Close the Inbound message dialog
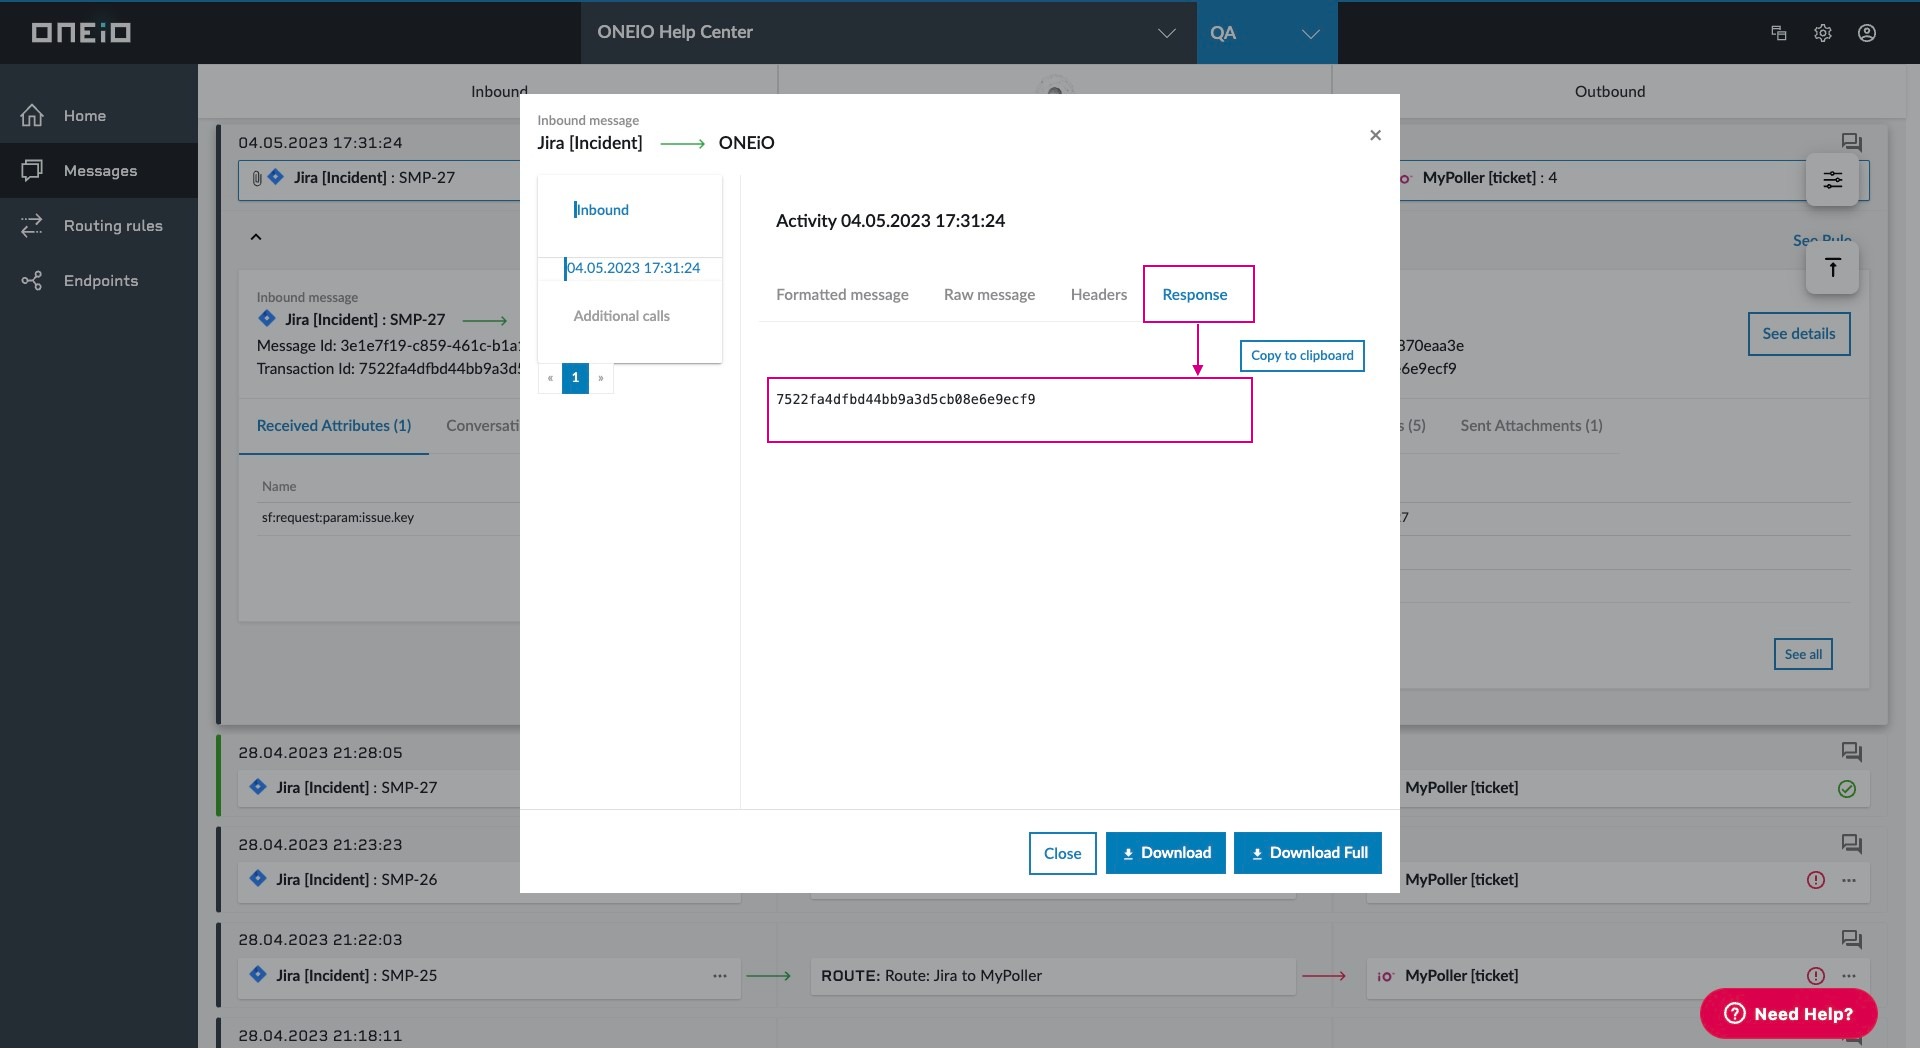This screenshot has height=1049, width=1920. (x=1375, y=135)
